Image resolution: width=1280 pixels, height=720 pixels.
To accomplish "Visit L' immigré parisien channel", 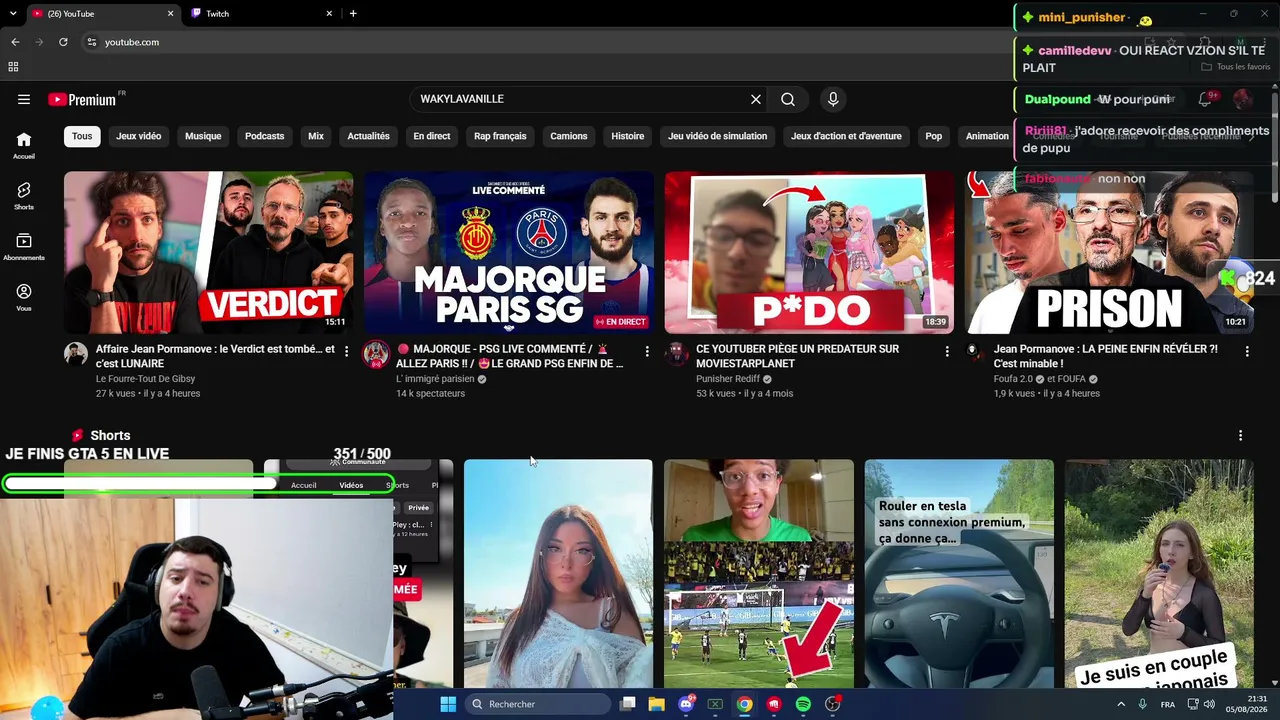I will (x=435, y=379).
